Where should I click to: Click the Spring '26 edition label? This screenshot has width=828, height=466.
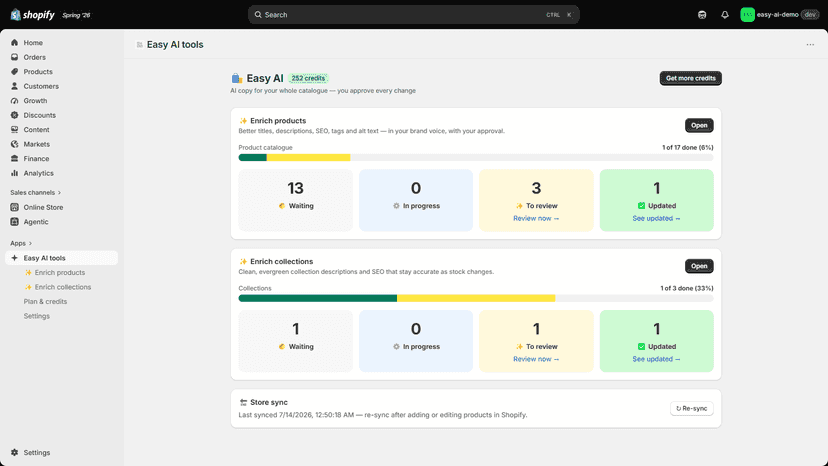pos(76,15)
